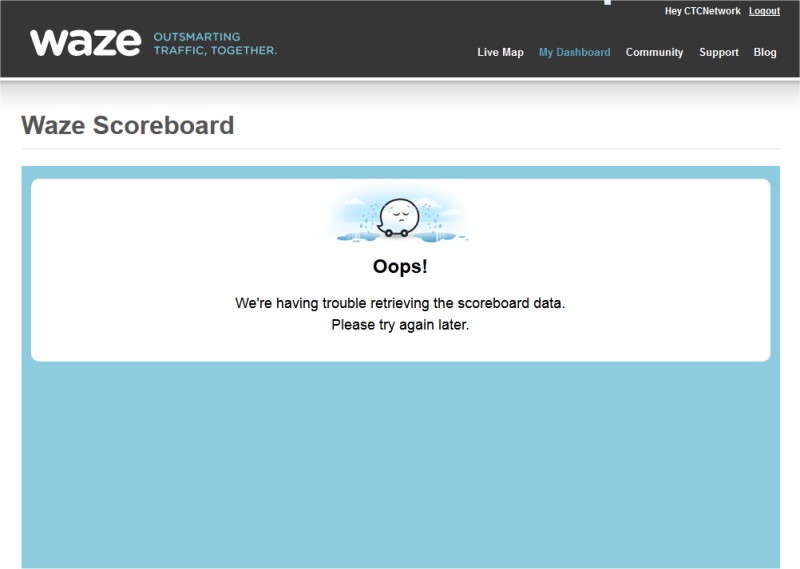
Task: Visit the Blog link
Action: [x=765, y=52]
